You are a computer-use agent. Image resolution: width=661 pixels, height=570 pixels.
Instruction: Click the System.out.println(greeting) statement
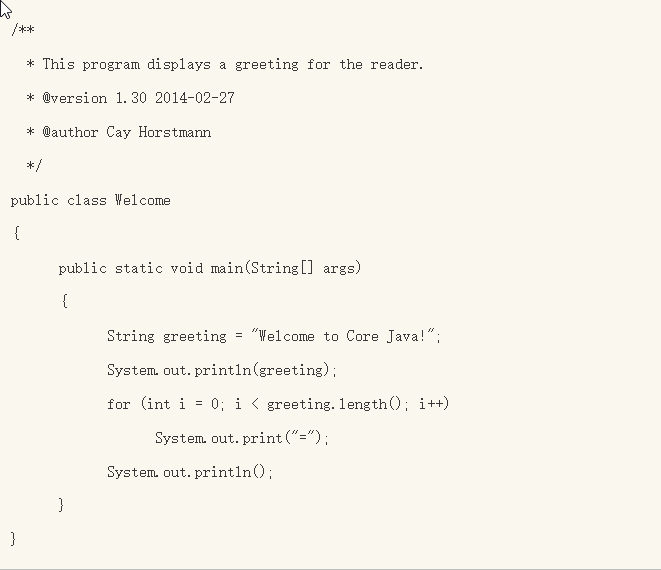coord(222,370)
